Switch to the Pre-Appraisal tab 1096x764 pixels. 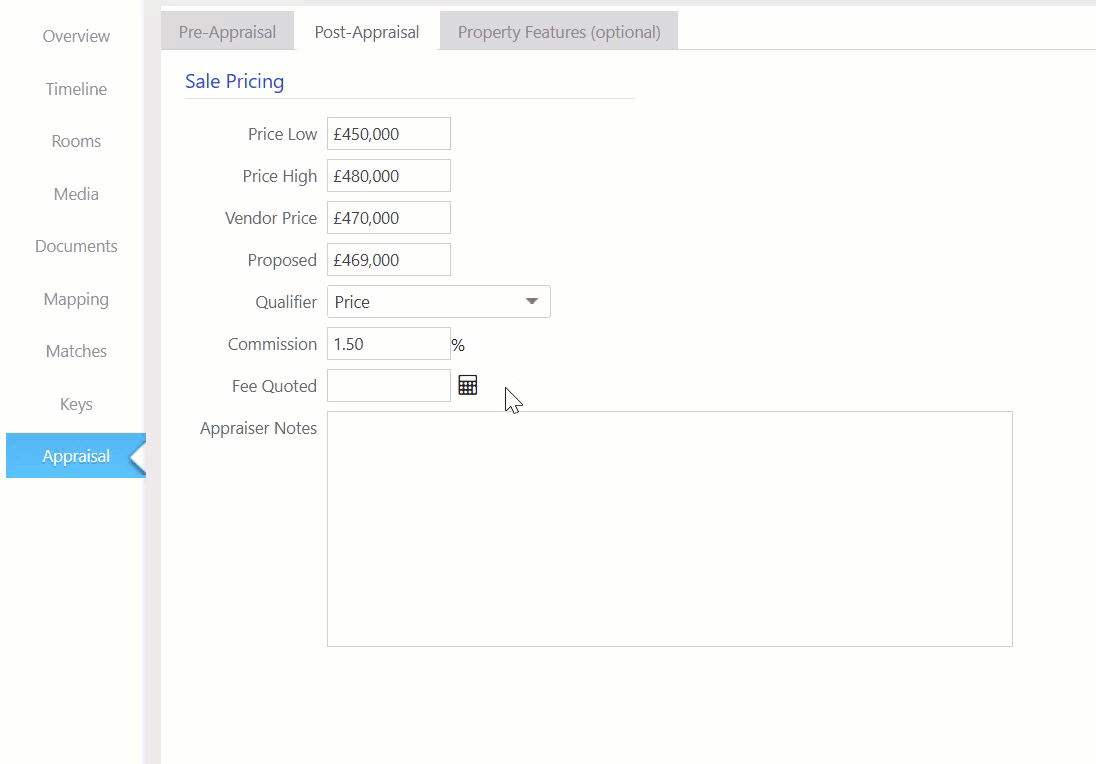(227, 31)
